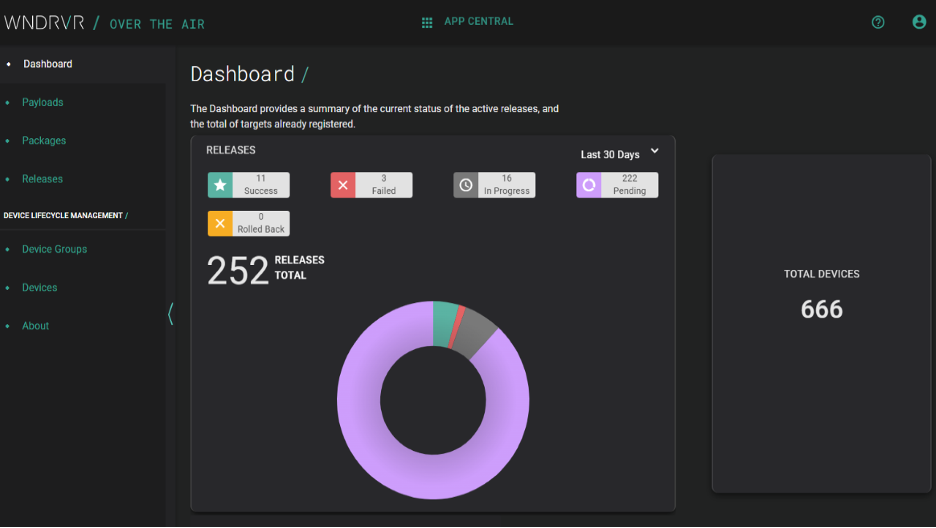Click the purple Pending status icon
Viewport: 936px width, 528px height.
(x=589, y=185)
